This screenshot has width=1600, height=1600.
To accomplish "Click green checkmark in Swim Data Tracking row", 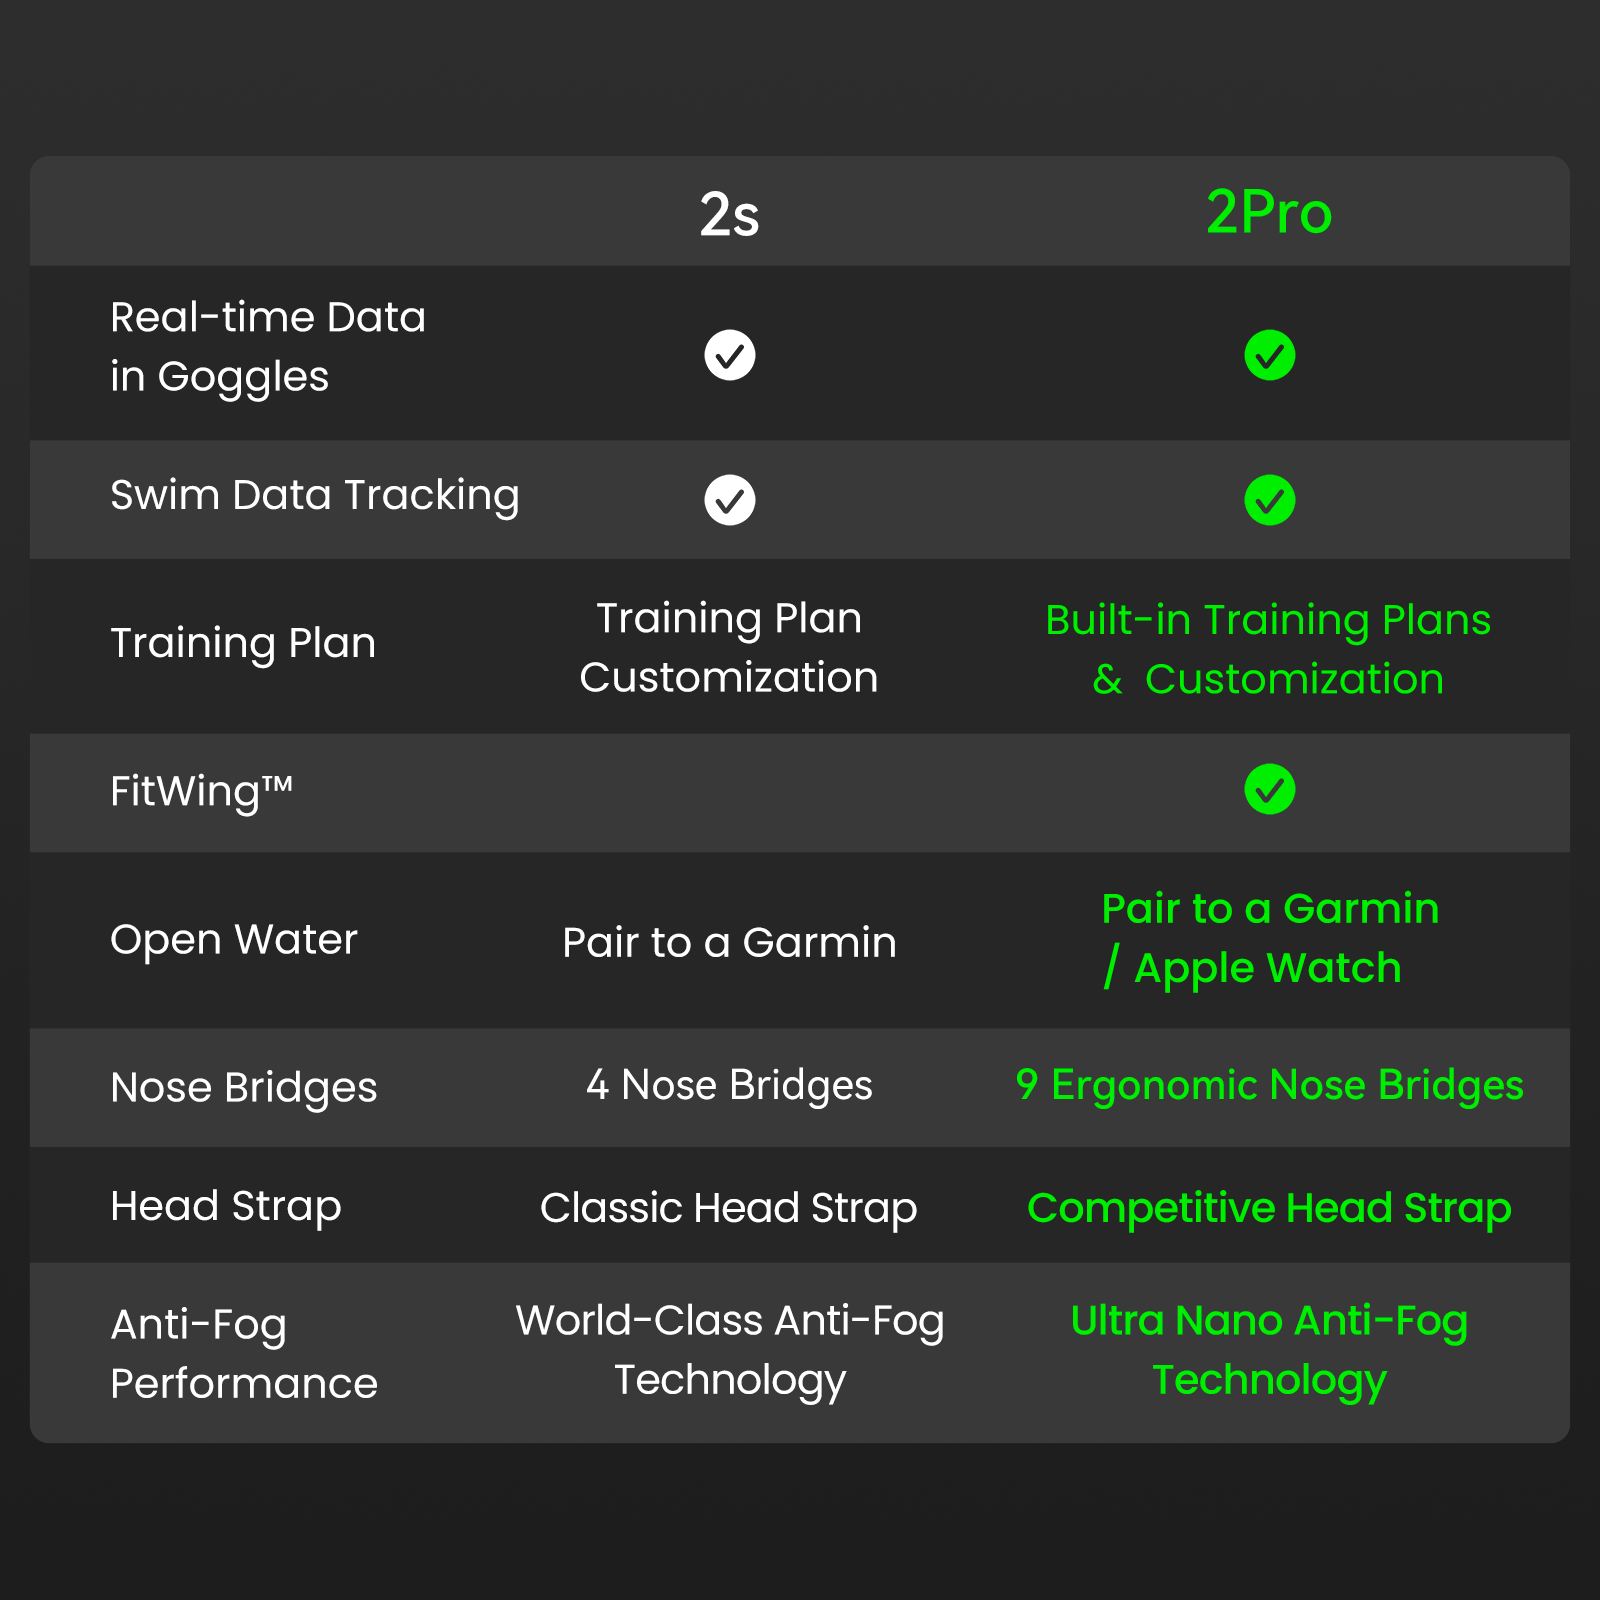I will 1269,500.
